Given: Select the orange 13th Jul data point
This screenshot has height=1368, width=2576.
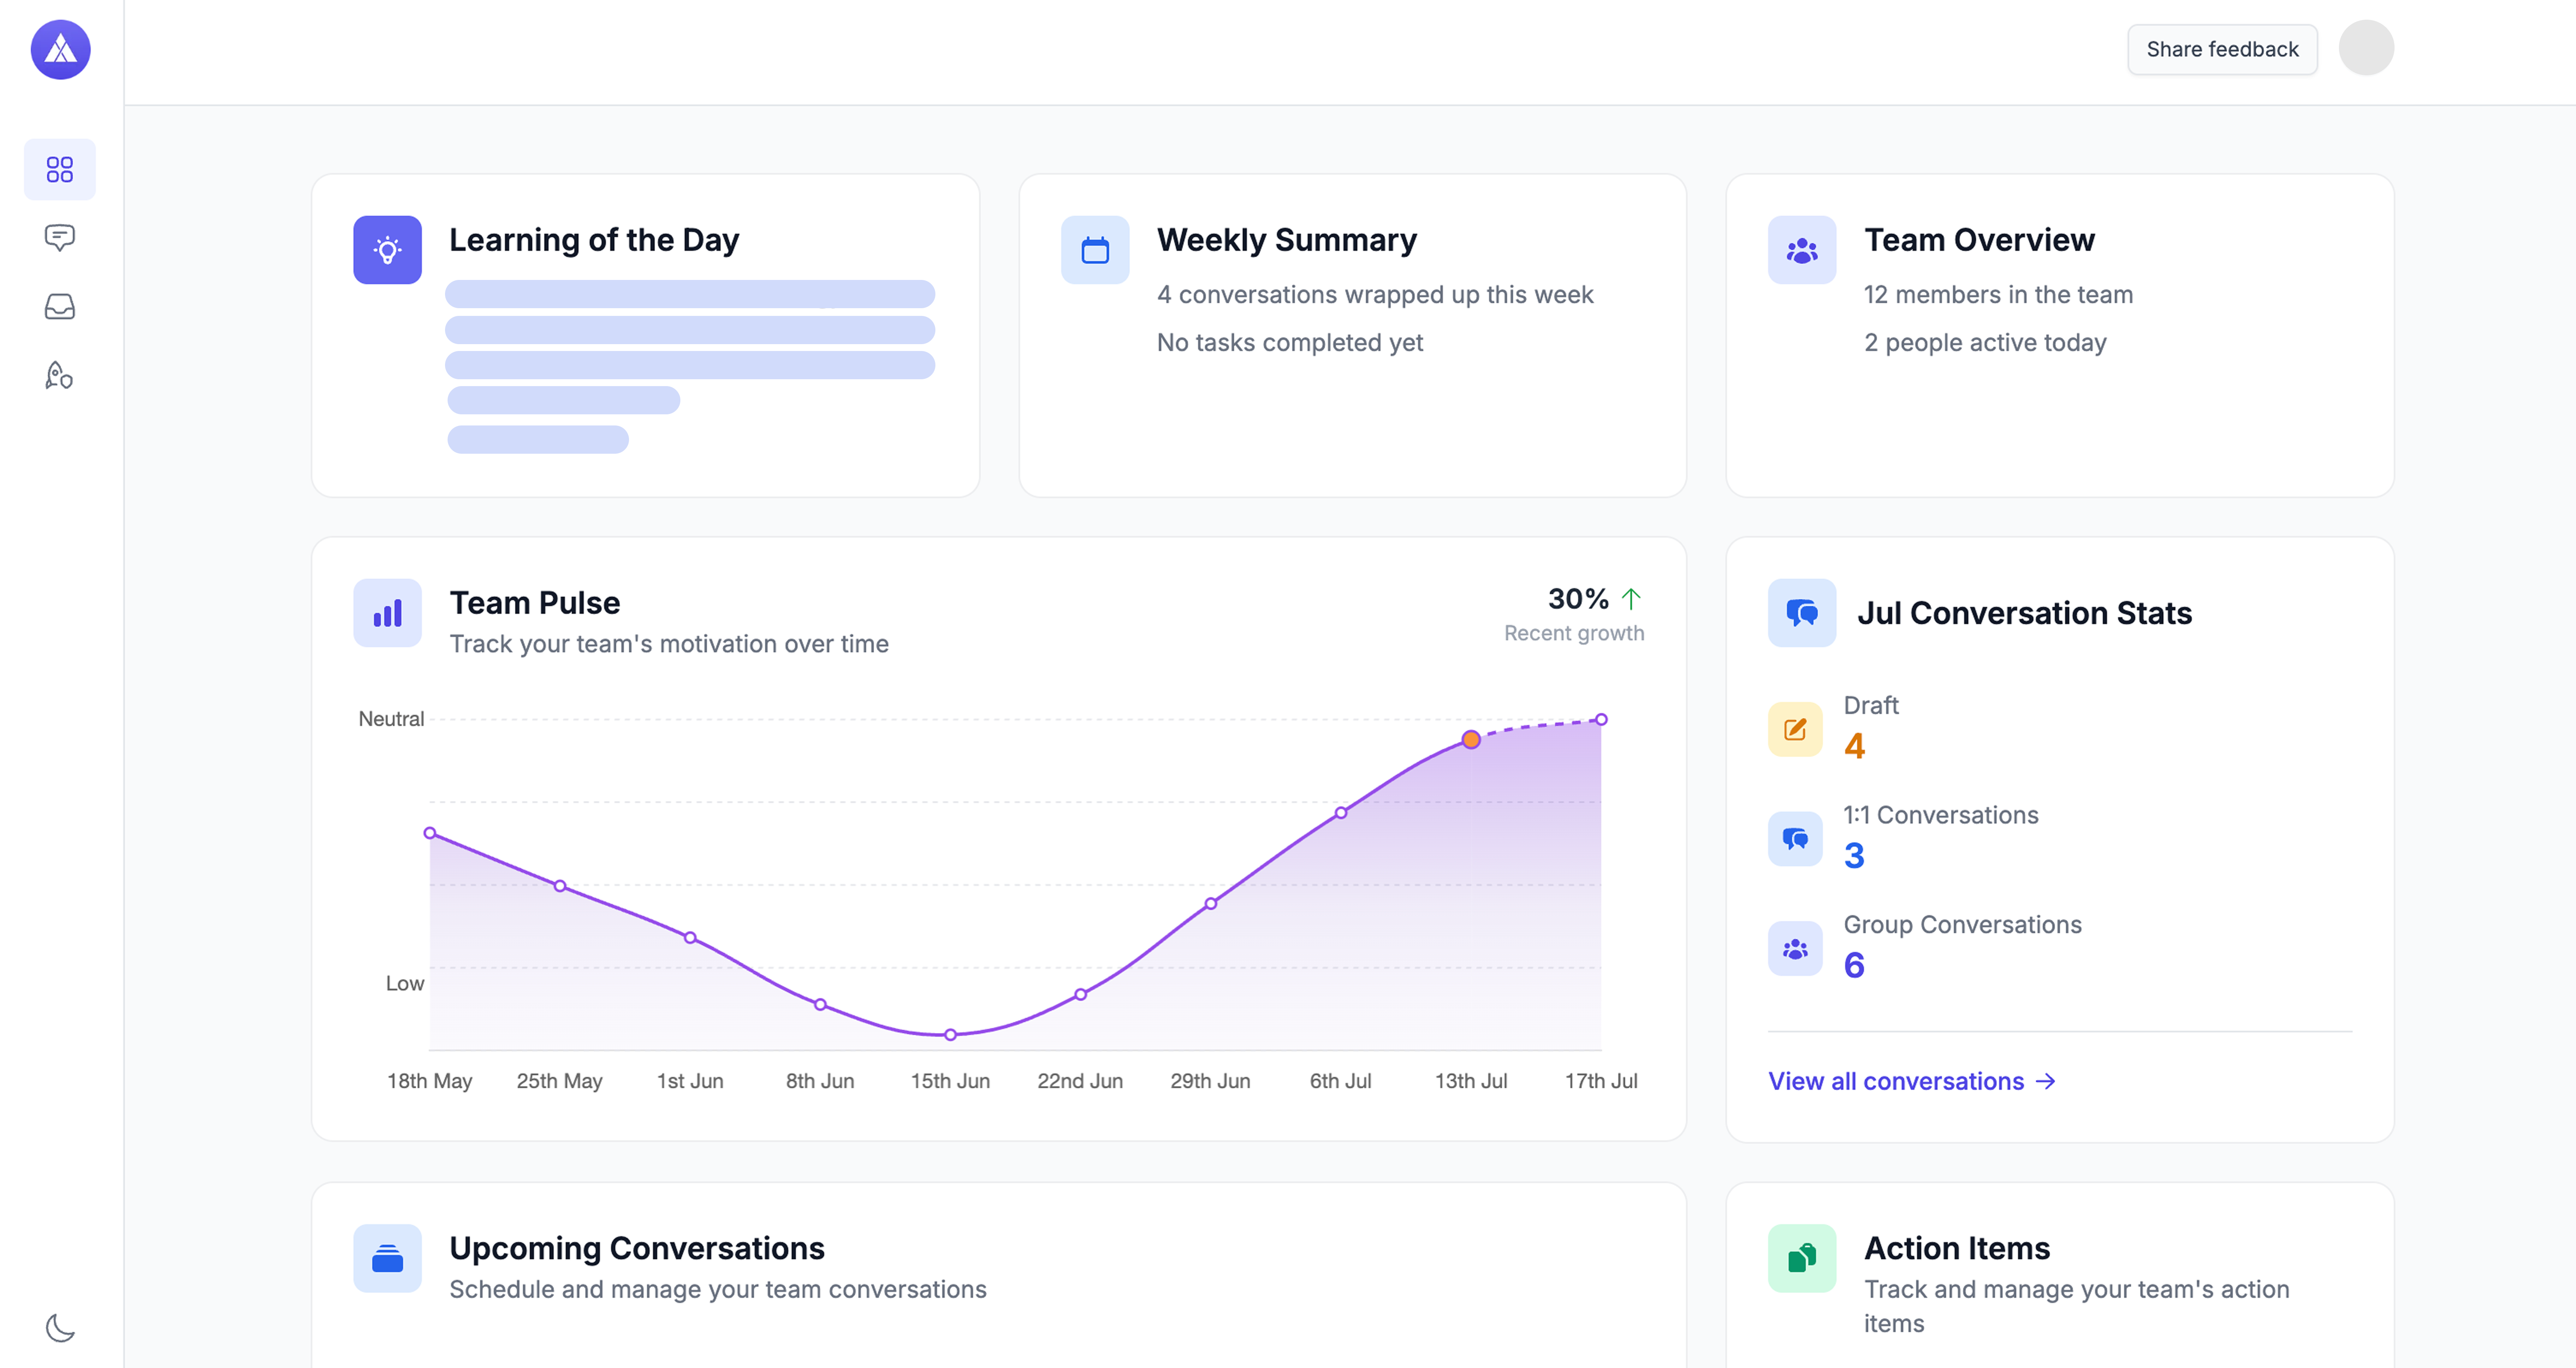Looking at the screenshot, I should pyautogui.click(x=1471, y=740).
